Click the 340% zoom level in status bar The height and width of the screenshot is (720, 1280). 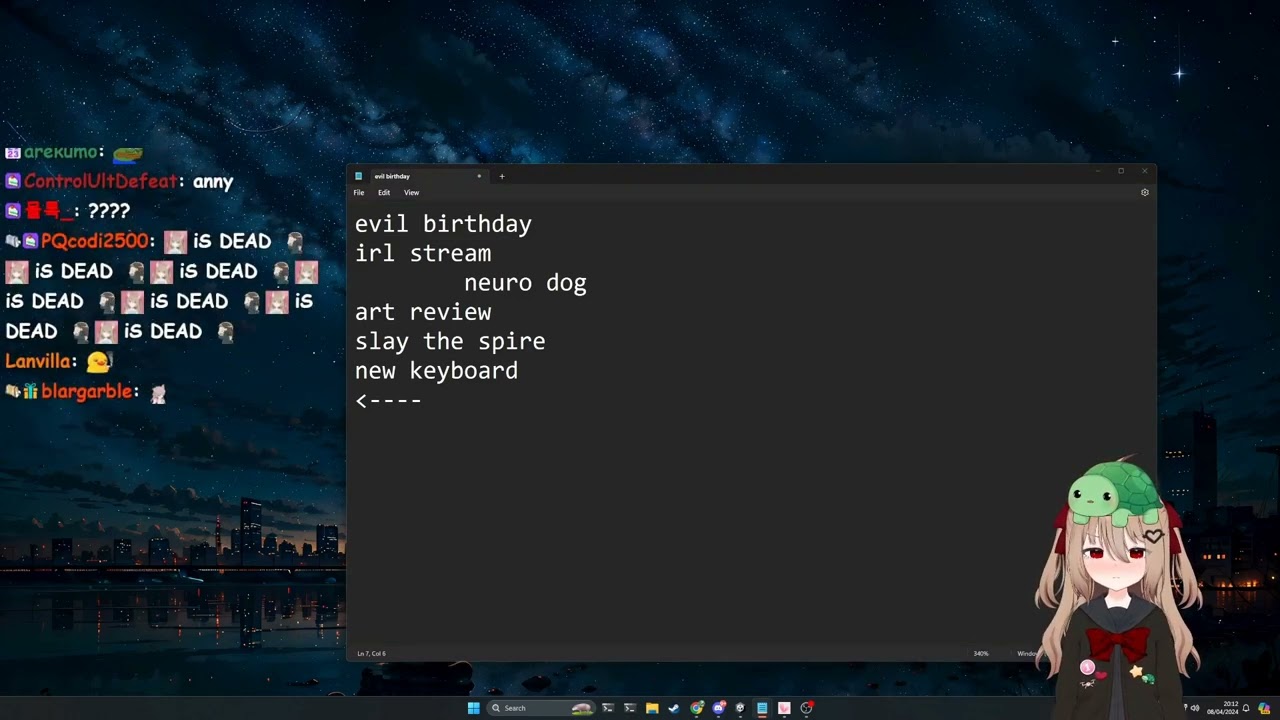tap(981, 654)
